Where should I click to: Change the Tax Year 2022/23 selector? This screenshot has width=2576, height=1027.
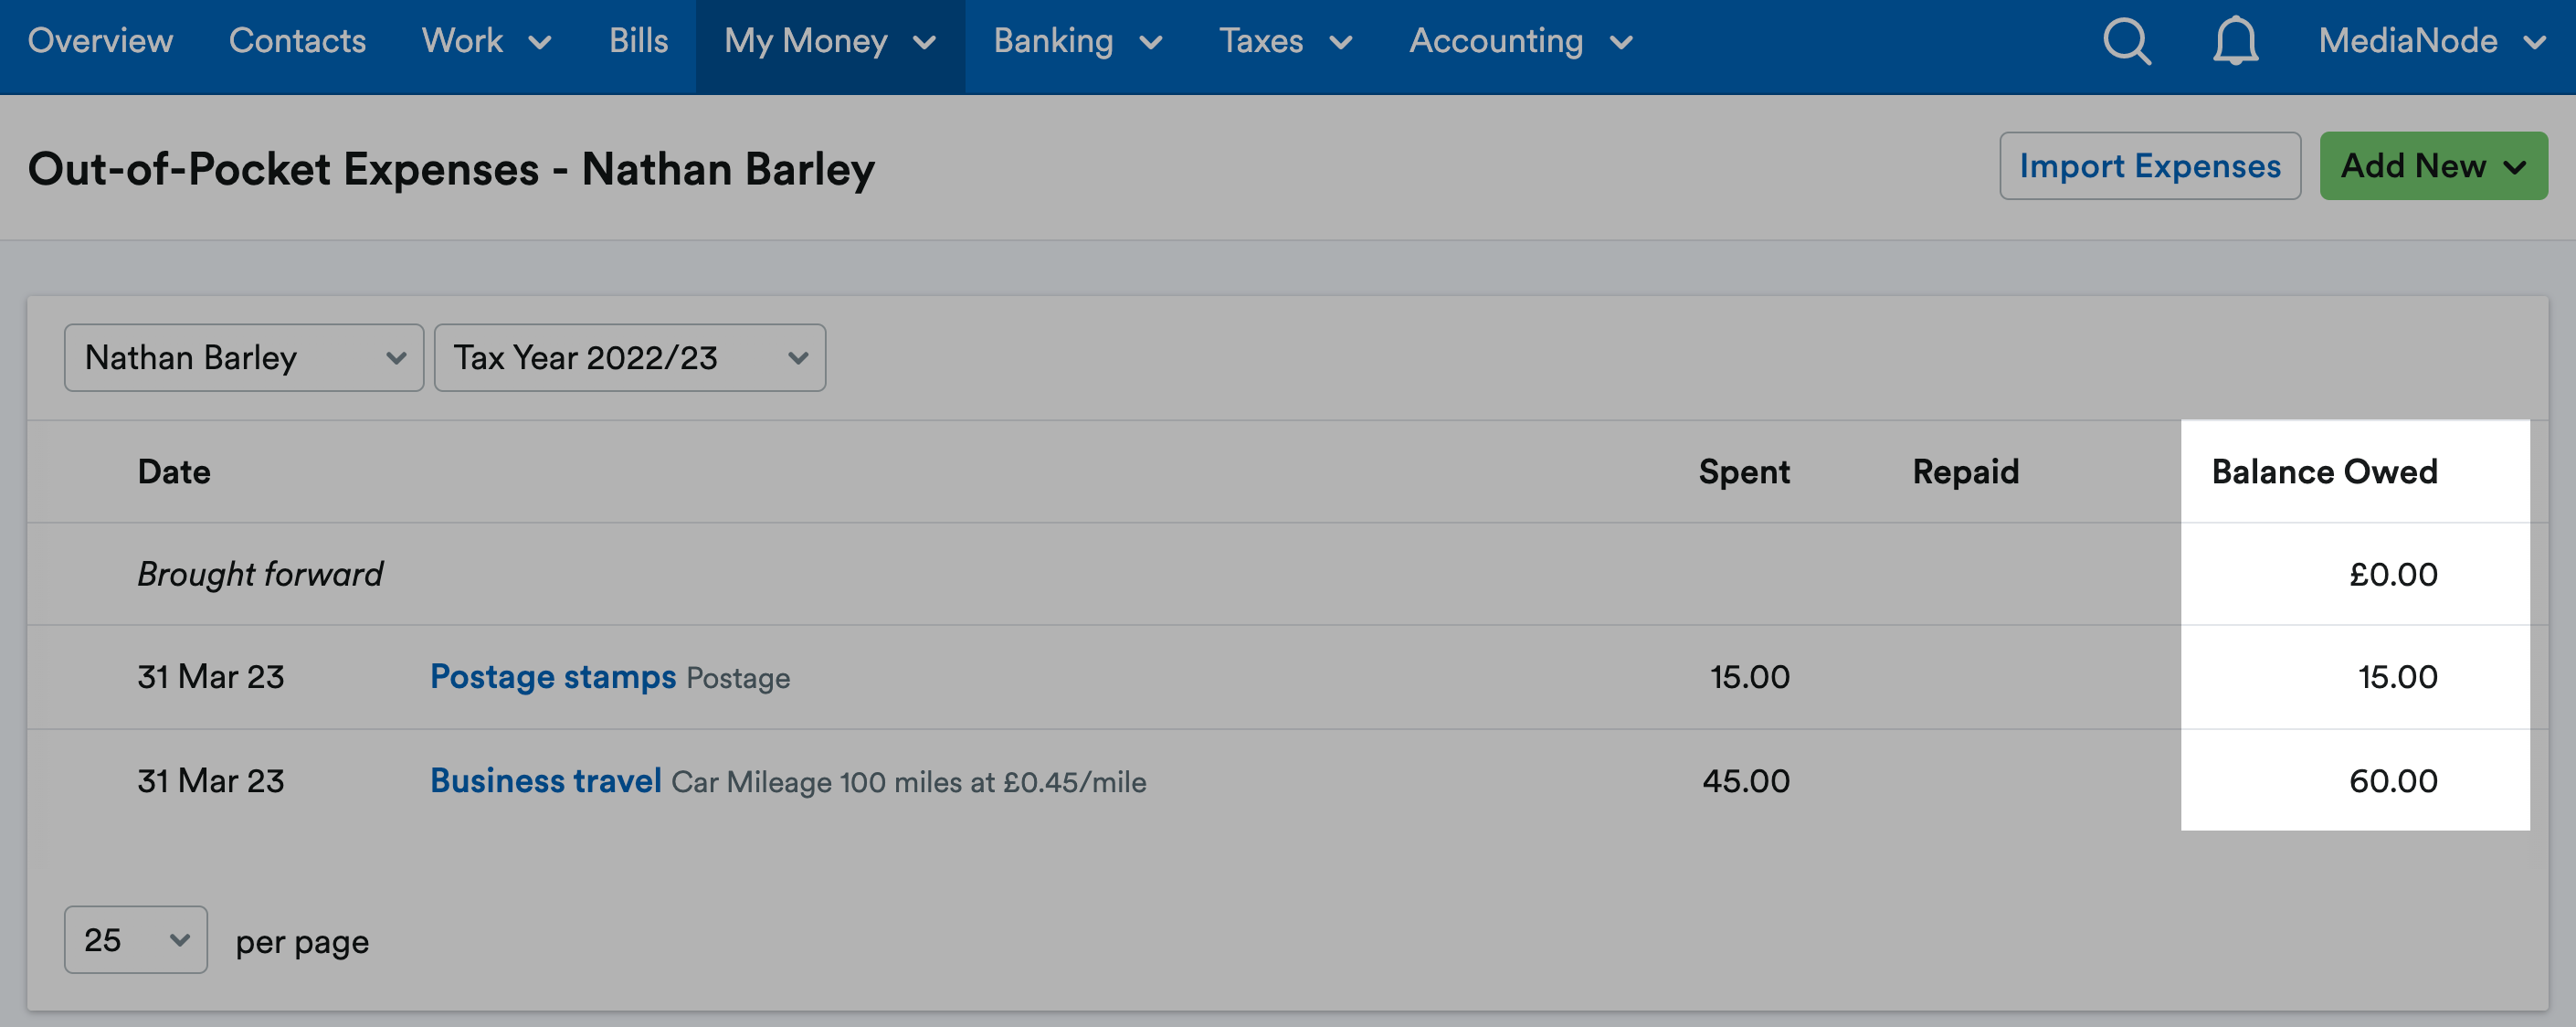click(630, 357)
